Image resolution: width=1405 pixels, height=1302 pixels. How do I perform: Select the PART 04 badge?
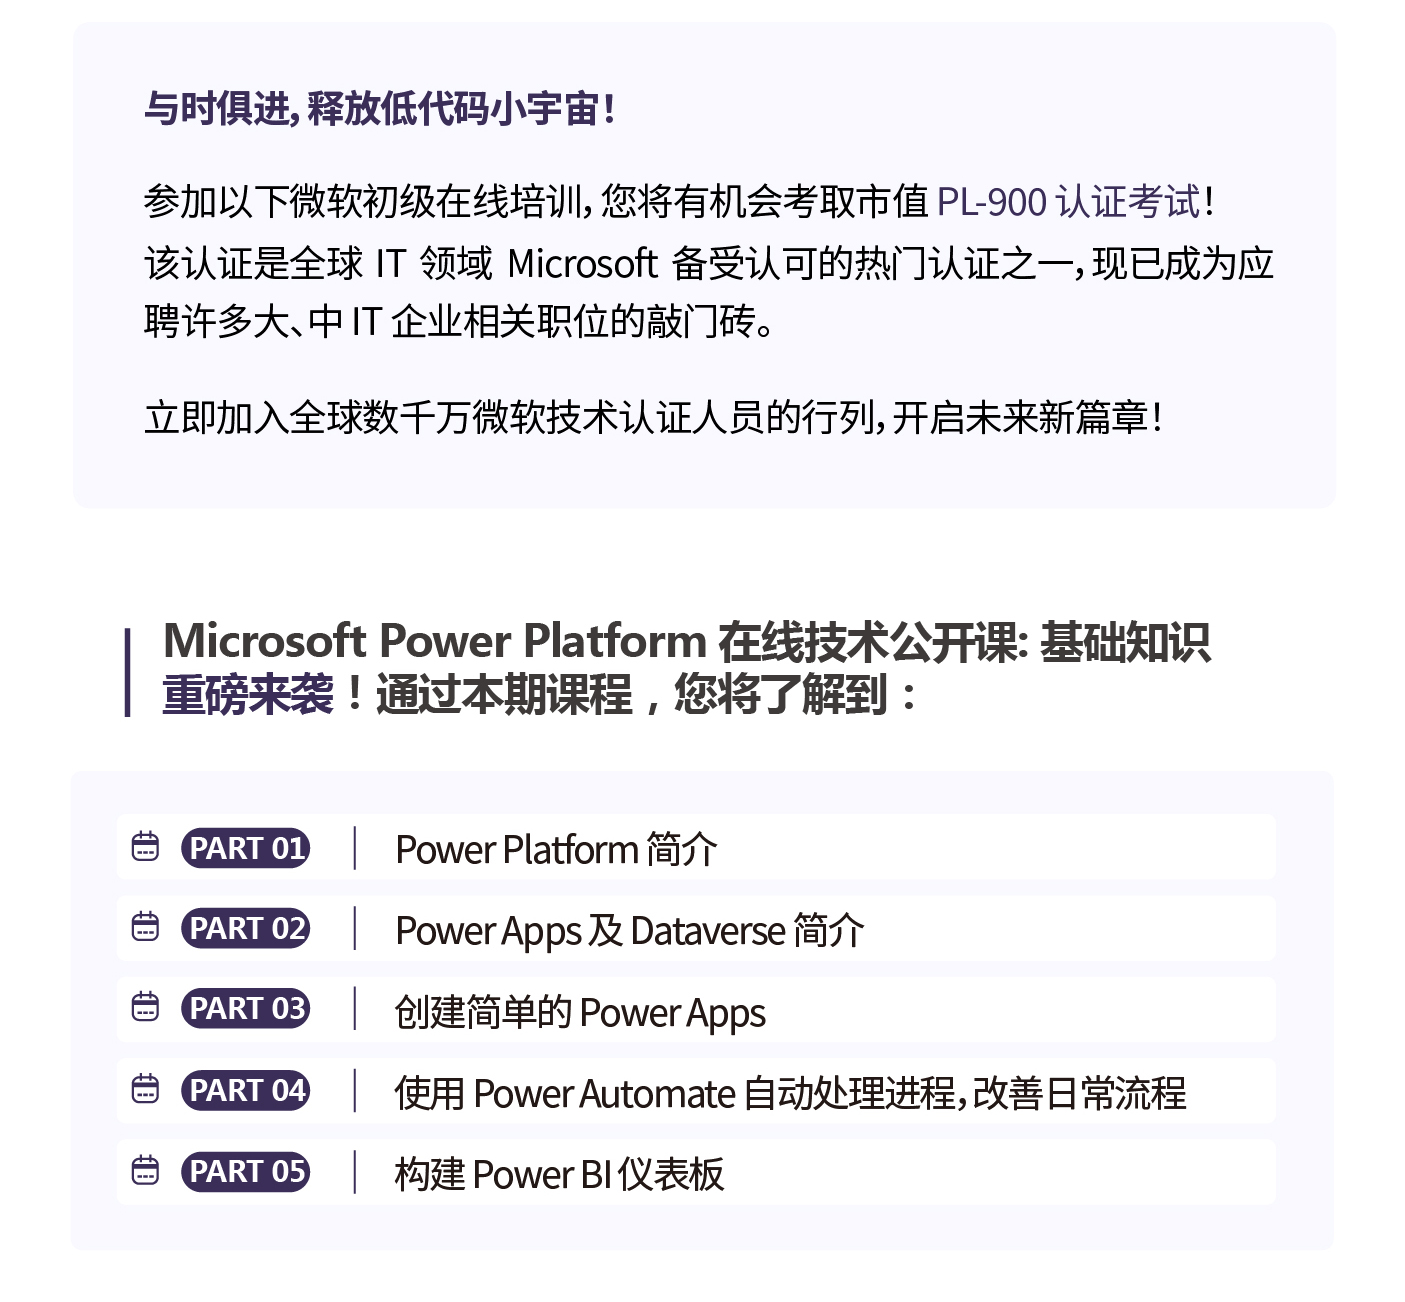[x=245, y=1090]
